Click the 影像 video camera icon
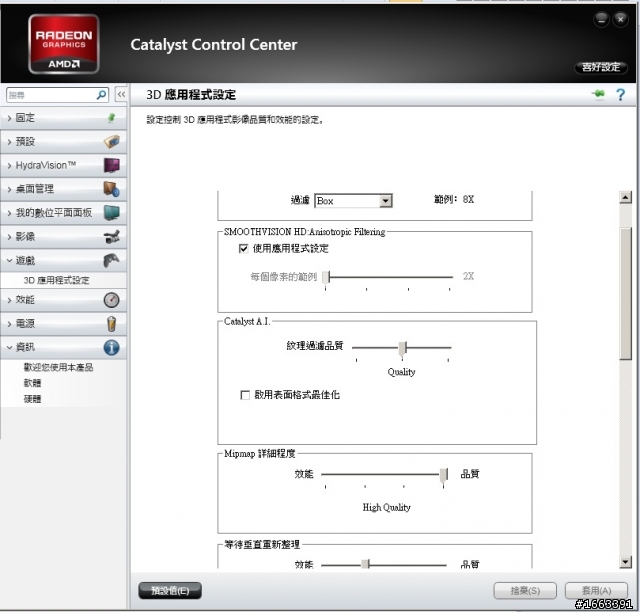 coord(111,237)
